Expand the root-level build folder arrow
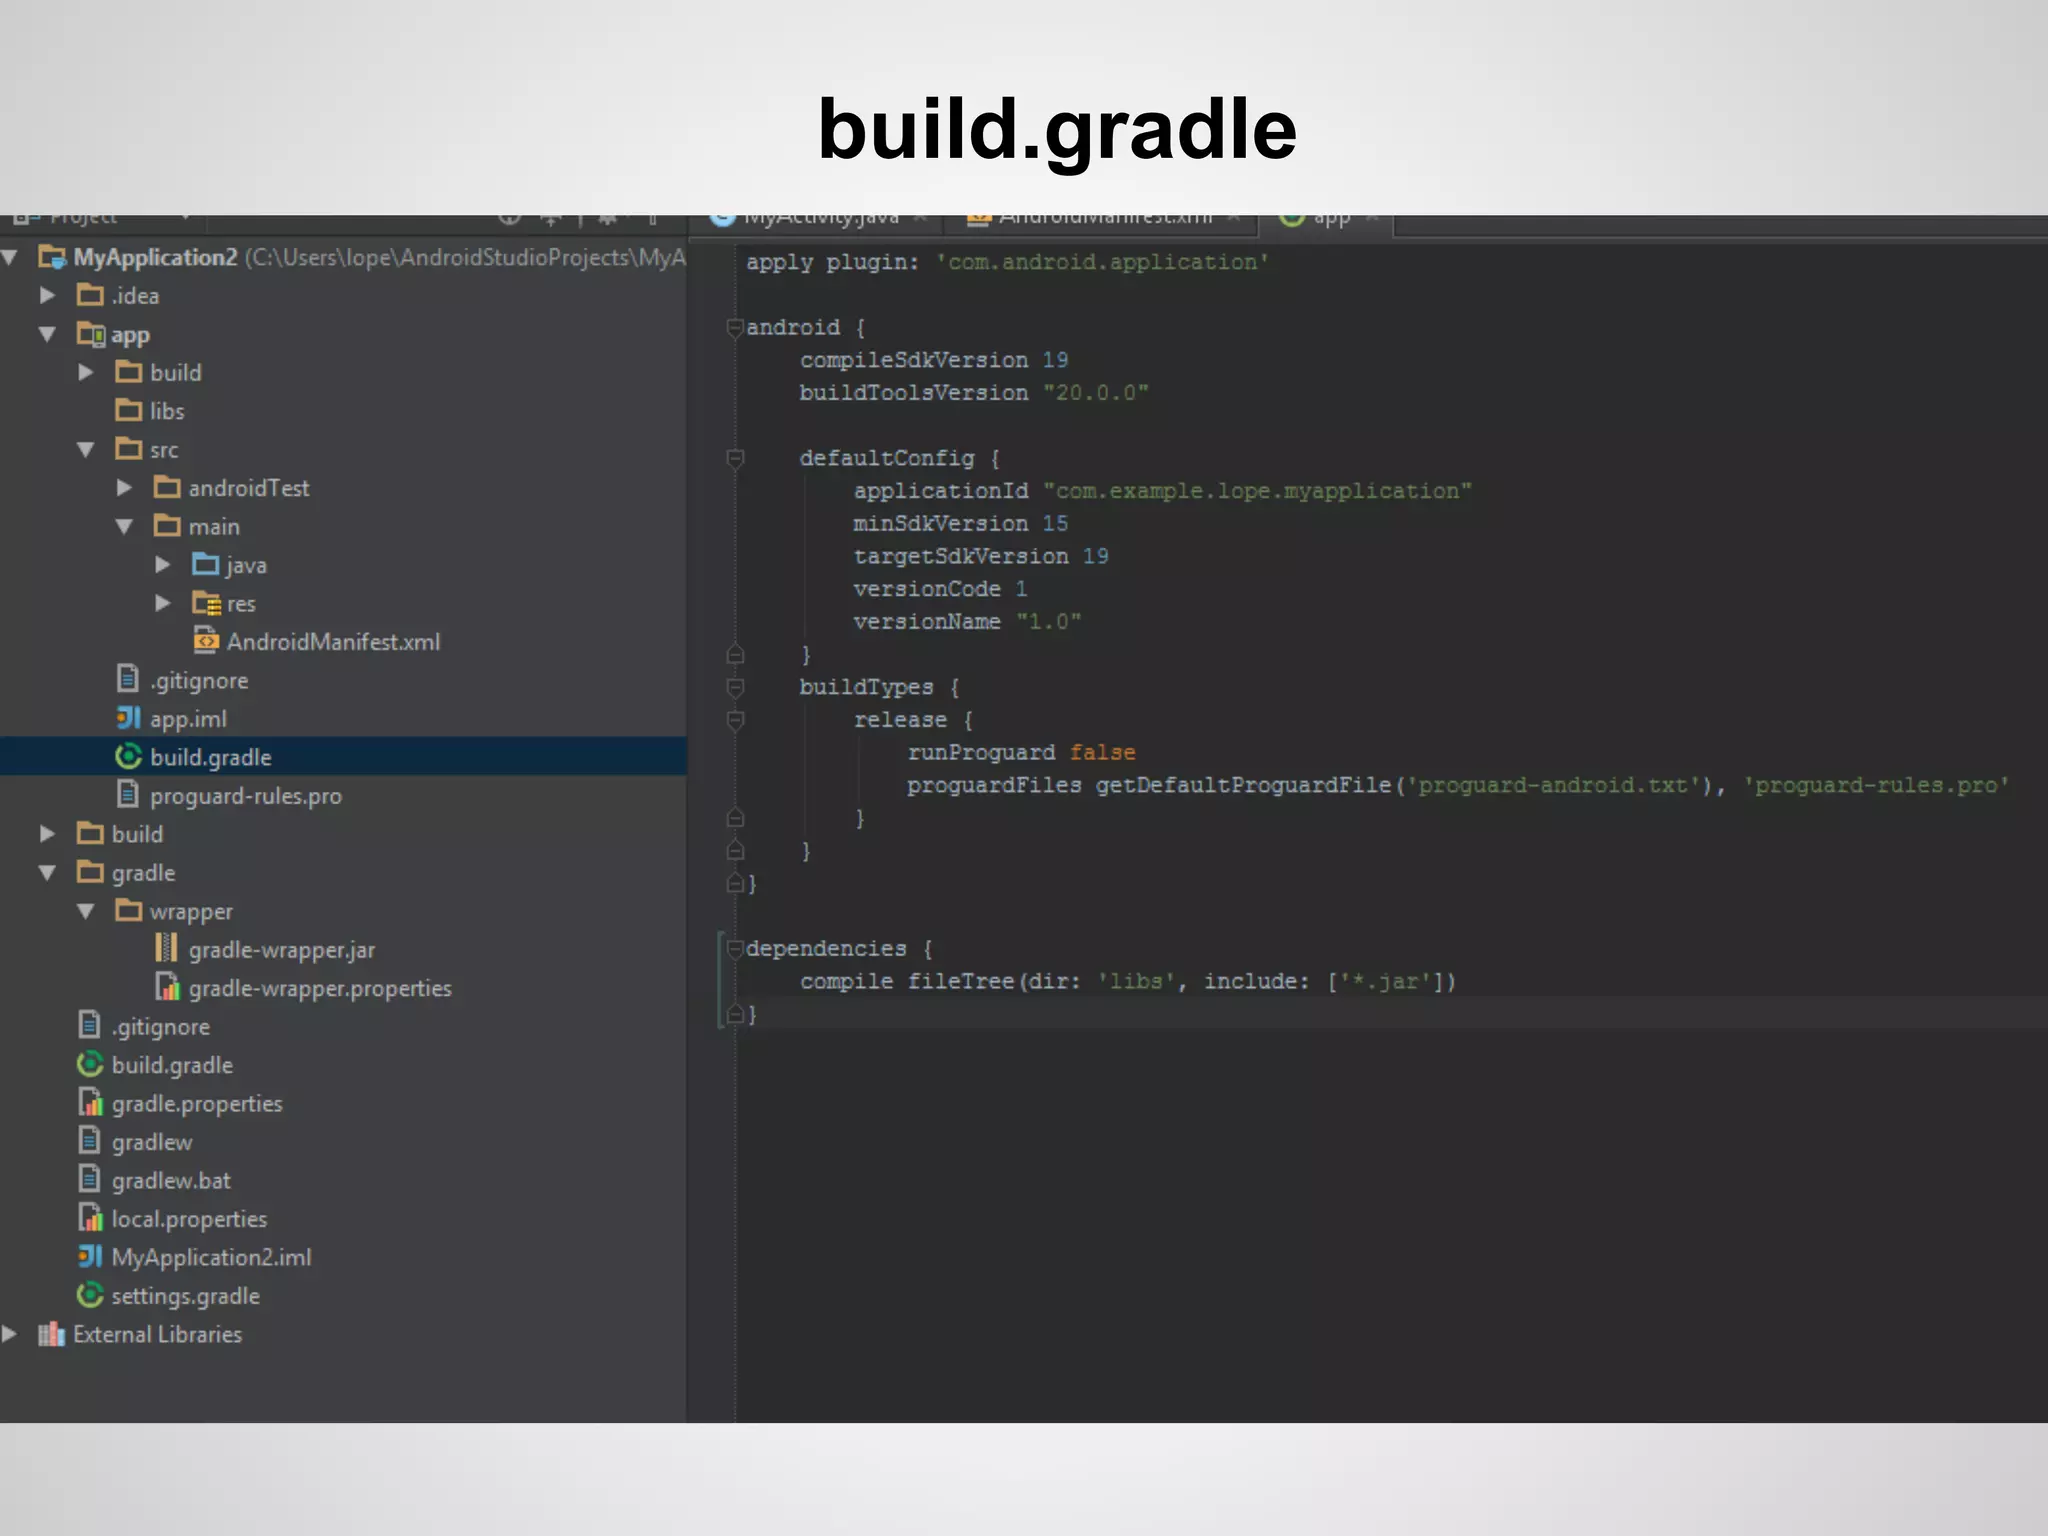 click(x=47, y=833)
